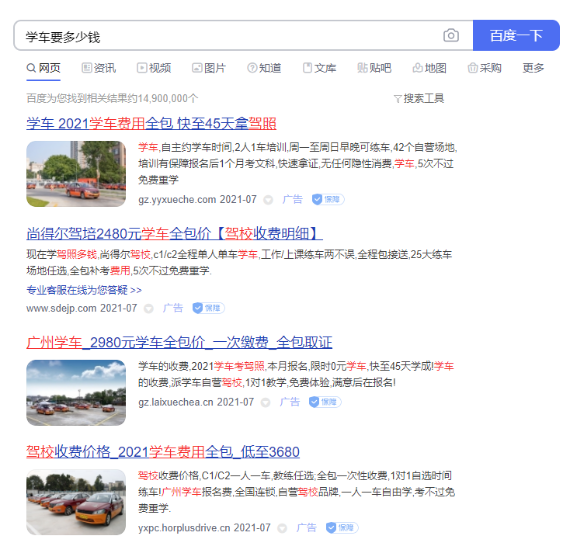Click 广告 label on www.sdejp.com result
The height and width of the screenshot is (543, 565).
(173, 308)
